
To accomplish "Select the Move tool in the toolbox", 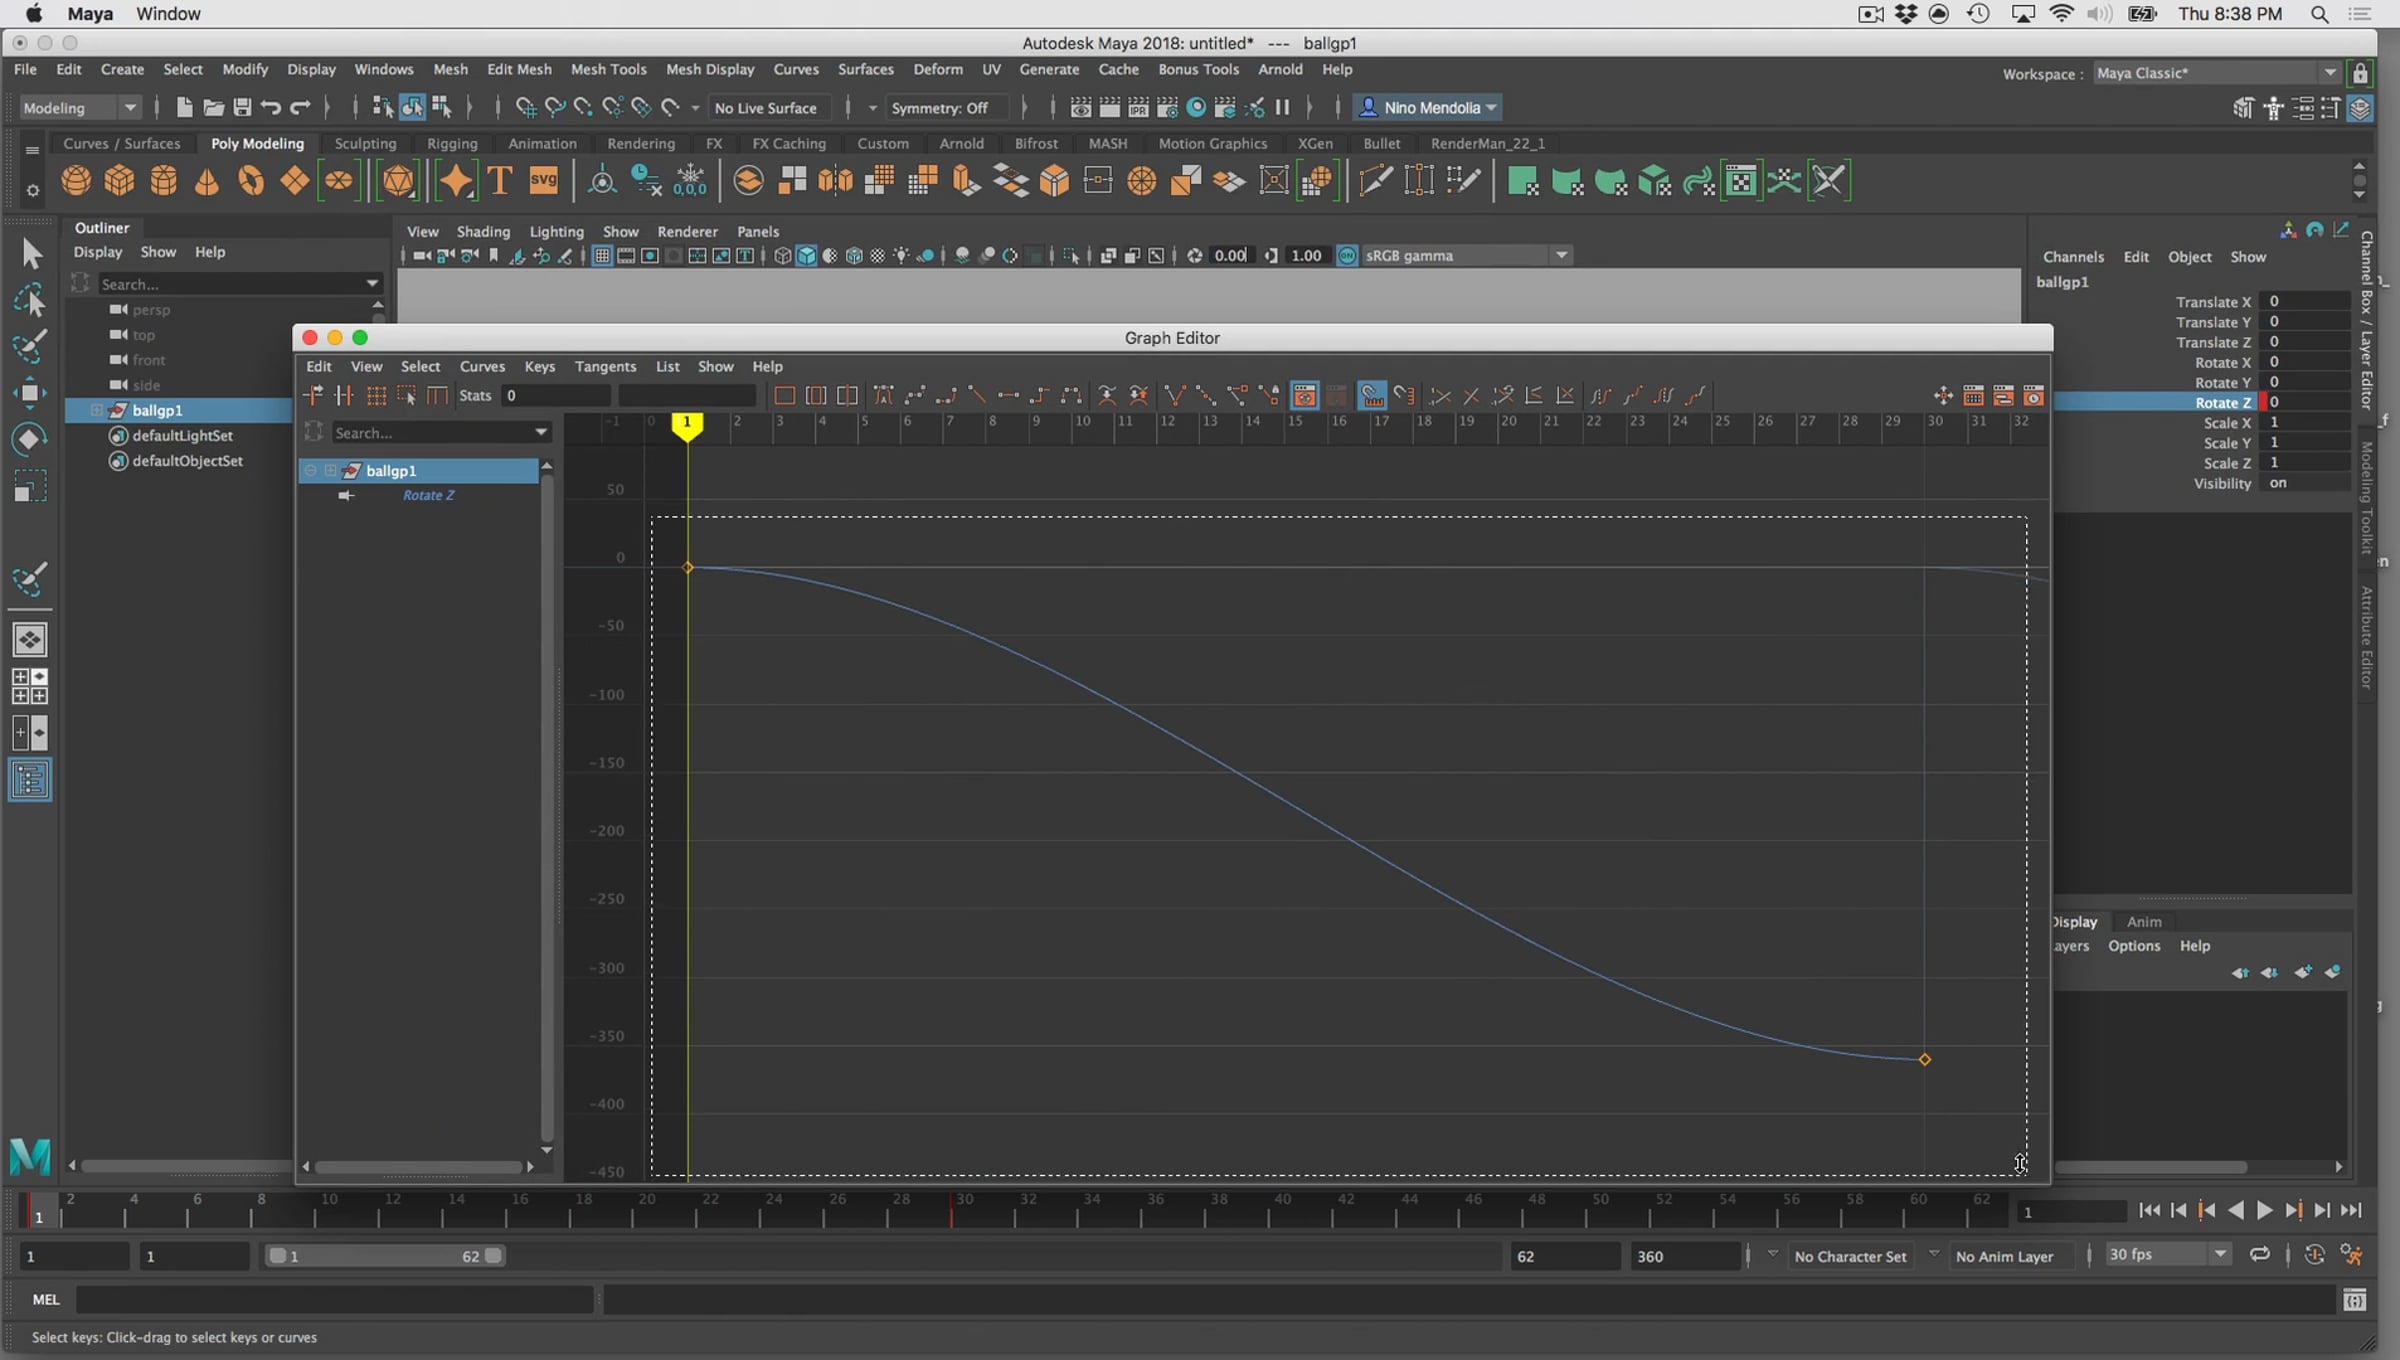I will tap(30, 393).
